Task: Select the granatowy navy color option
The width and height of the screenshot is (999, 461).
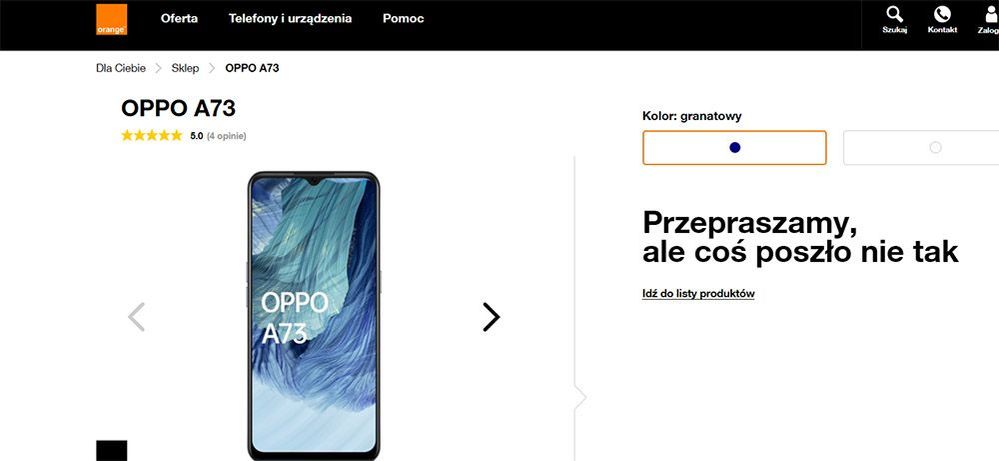Action: [734, 148]
